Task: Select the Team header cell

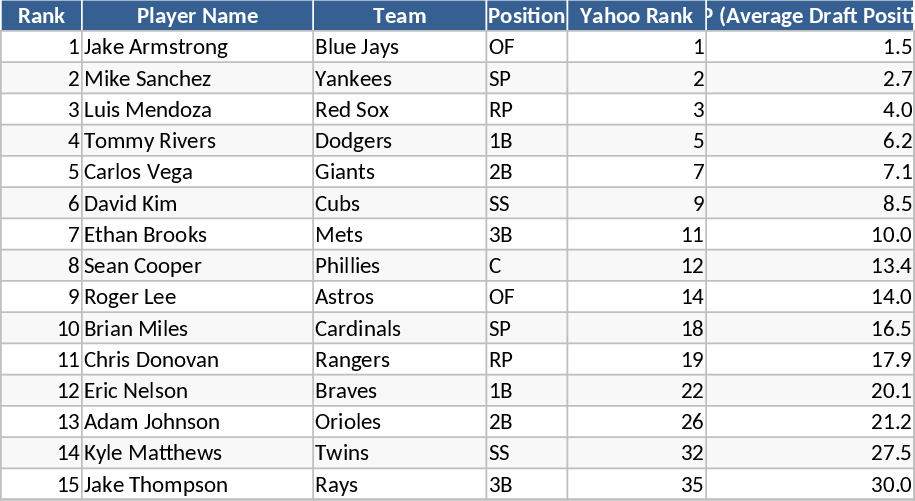Action: click(x=399, y=16)
